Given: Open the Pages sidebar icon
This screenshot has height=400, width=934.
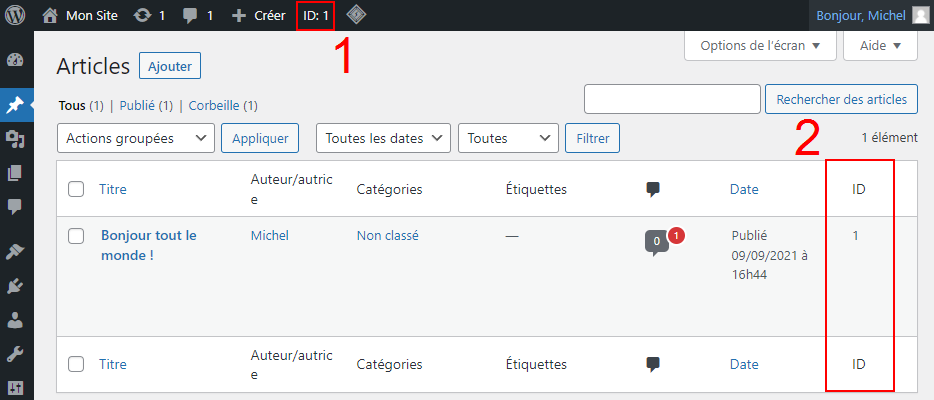Looking at the screenshot, I should 15,173.
